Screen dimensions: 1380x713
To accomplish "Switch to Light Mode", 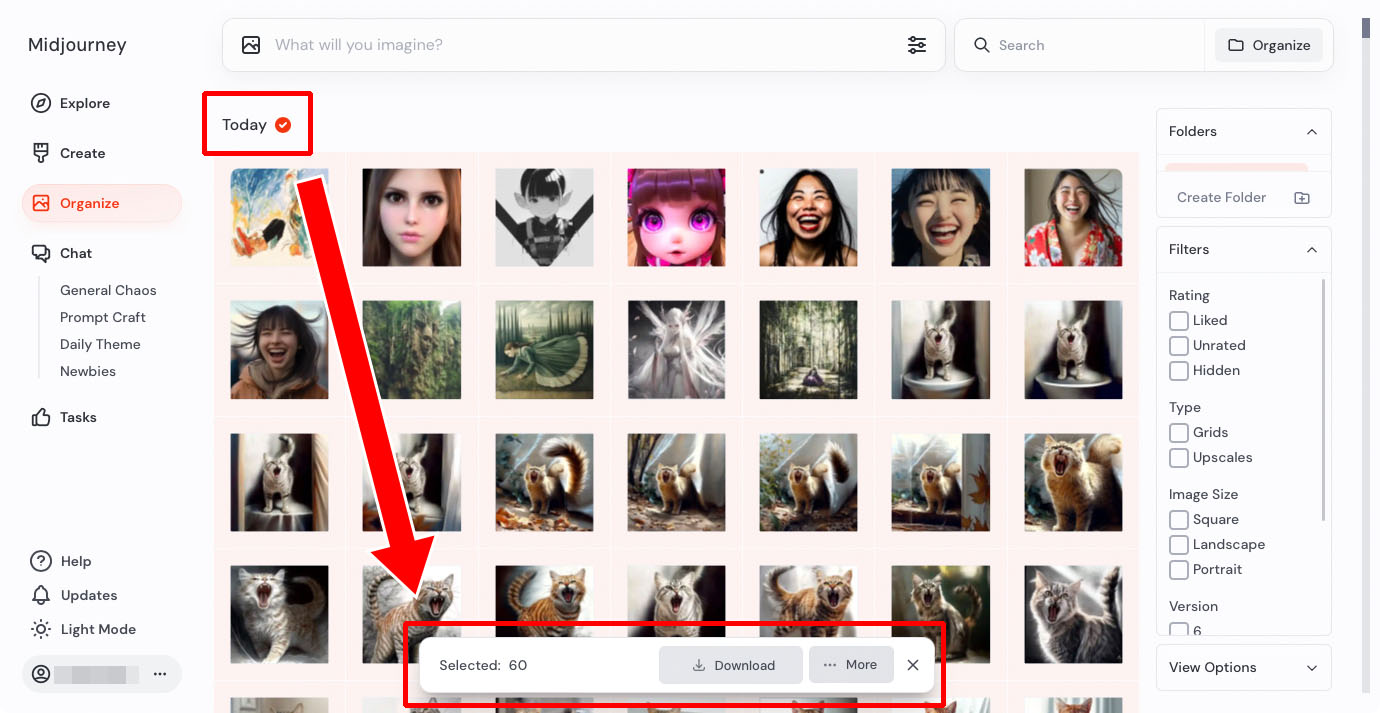I will (98, 629).
